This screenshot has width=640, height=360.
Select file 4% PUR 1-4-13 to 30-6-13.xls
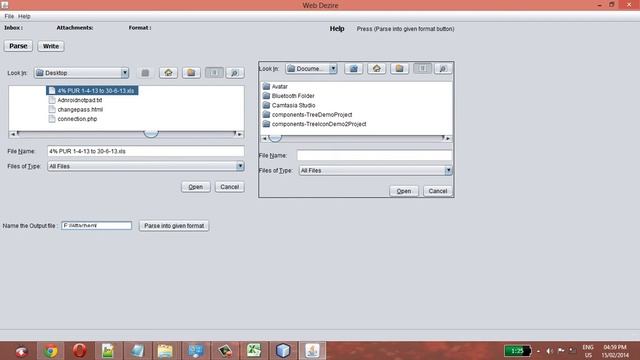click(92, 91)
